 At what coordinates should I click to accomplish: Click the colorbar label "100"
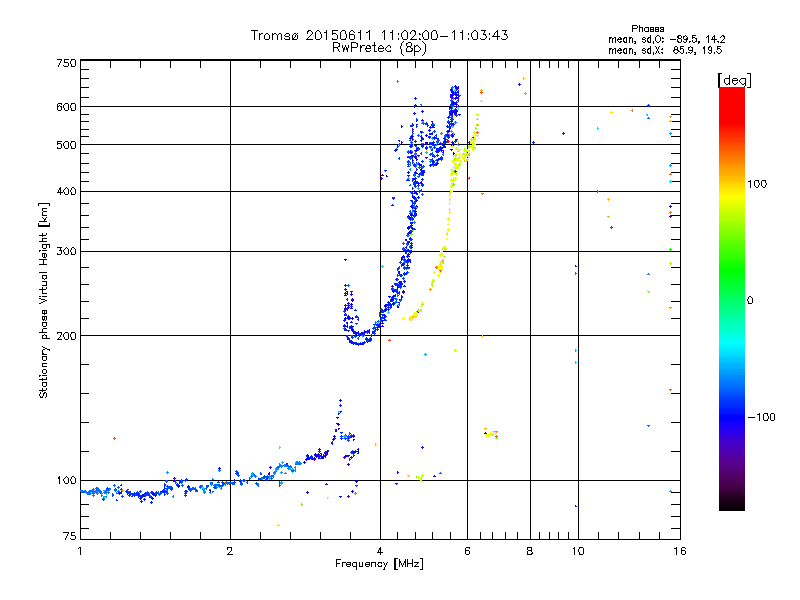[x=757, y=184]
